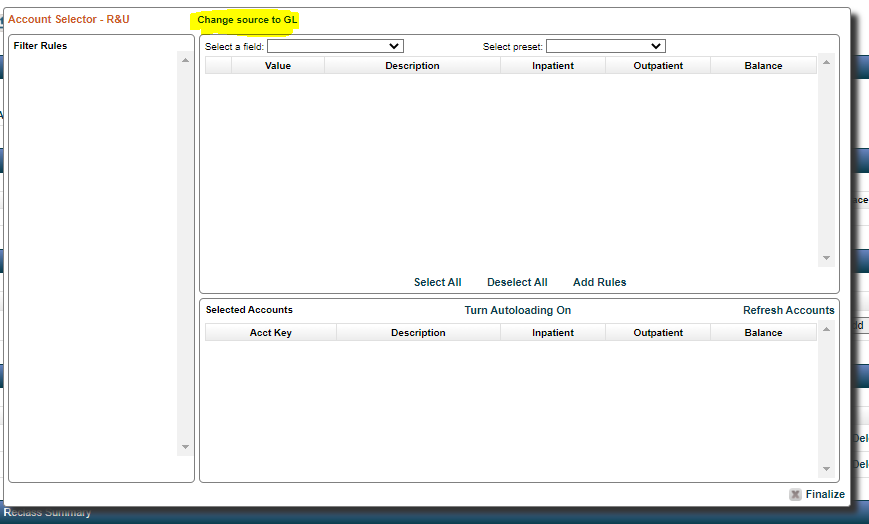The width and height of the screenshot is (869, 524).
Task: Sort by Value column header
Action: pos(278,65)
